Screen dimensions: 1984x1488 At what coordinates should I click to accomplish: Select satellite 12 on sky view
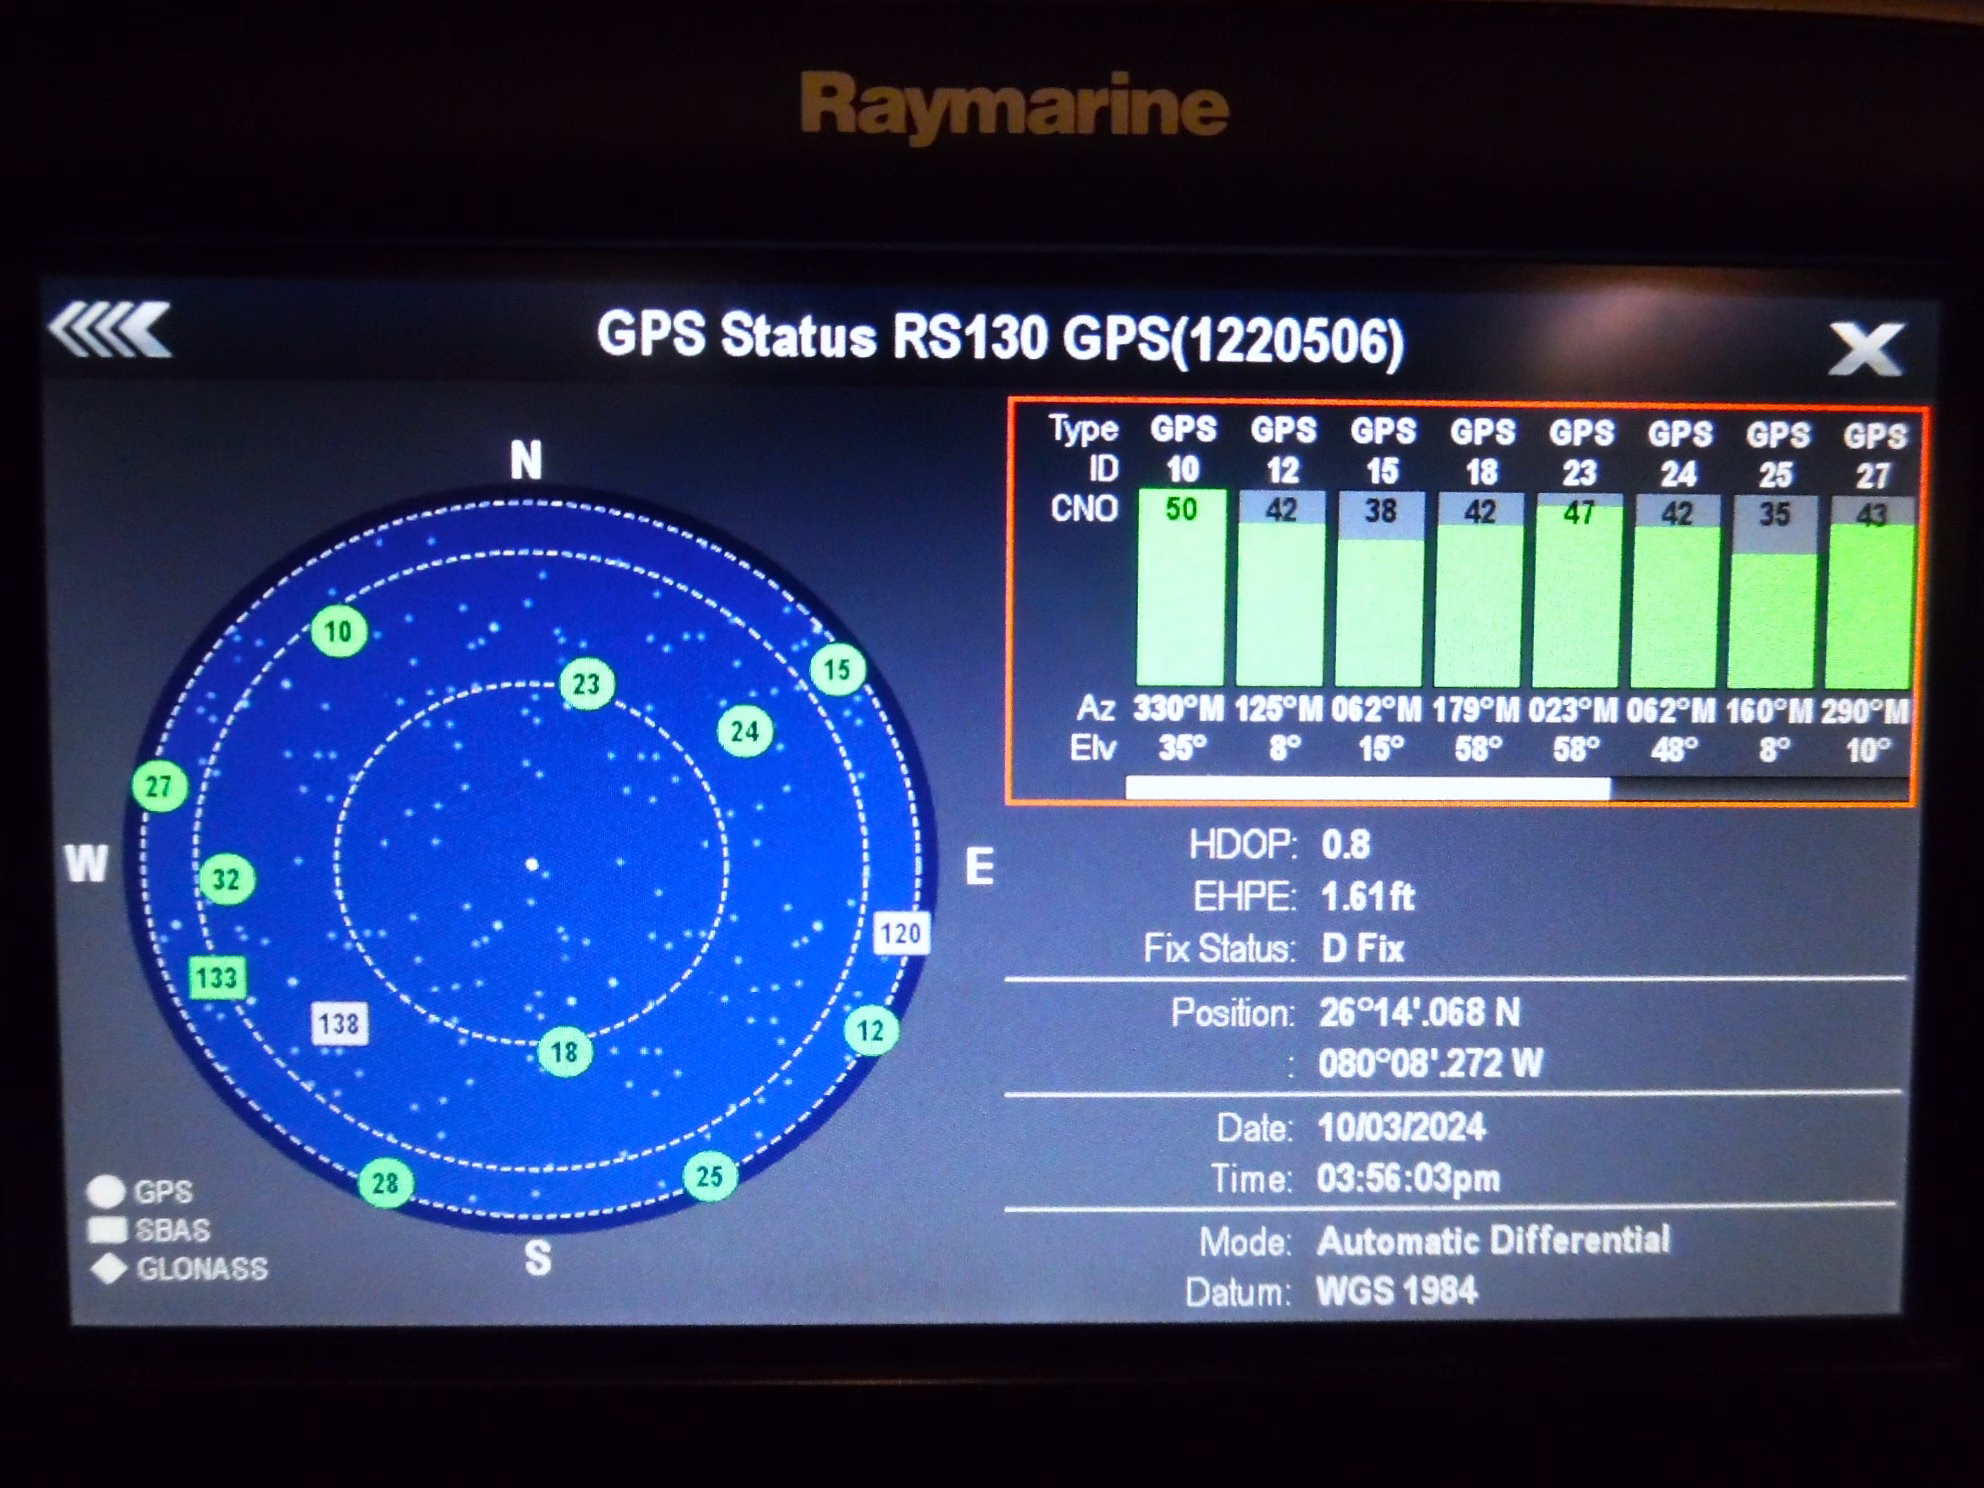point(871,1031)
